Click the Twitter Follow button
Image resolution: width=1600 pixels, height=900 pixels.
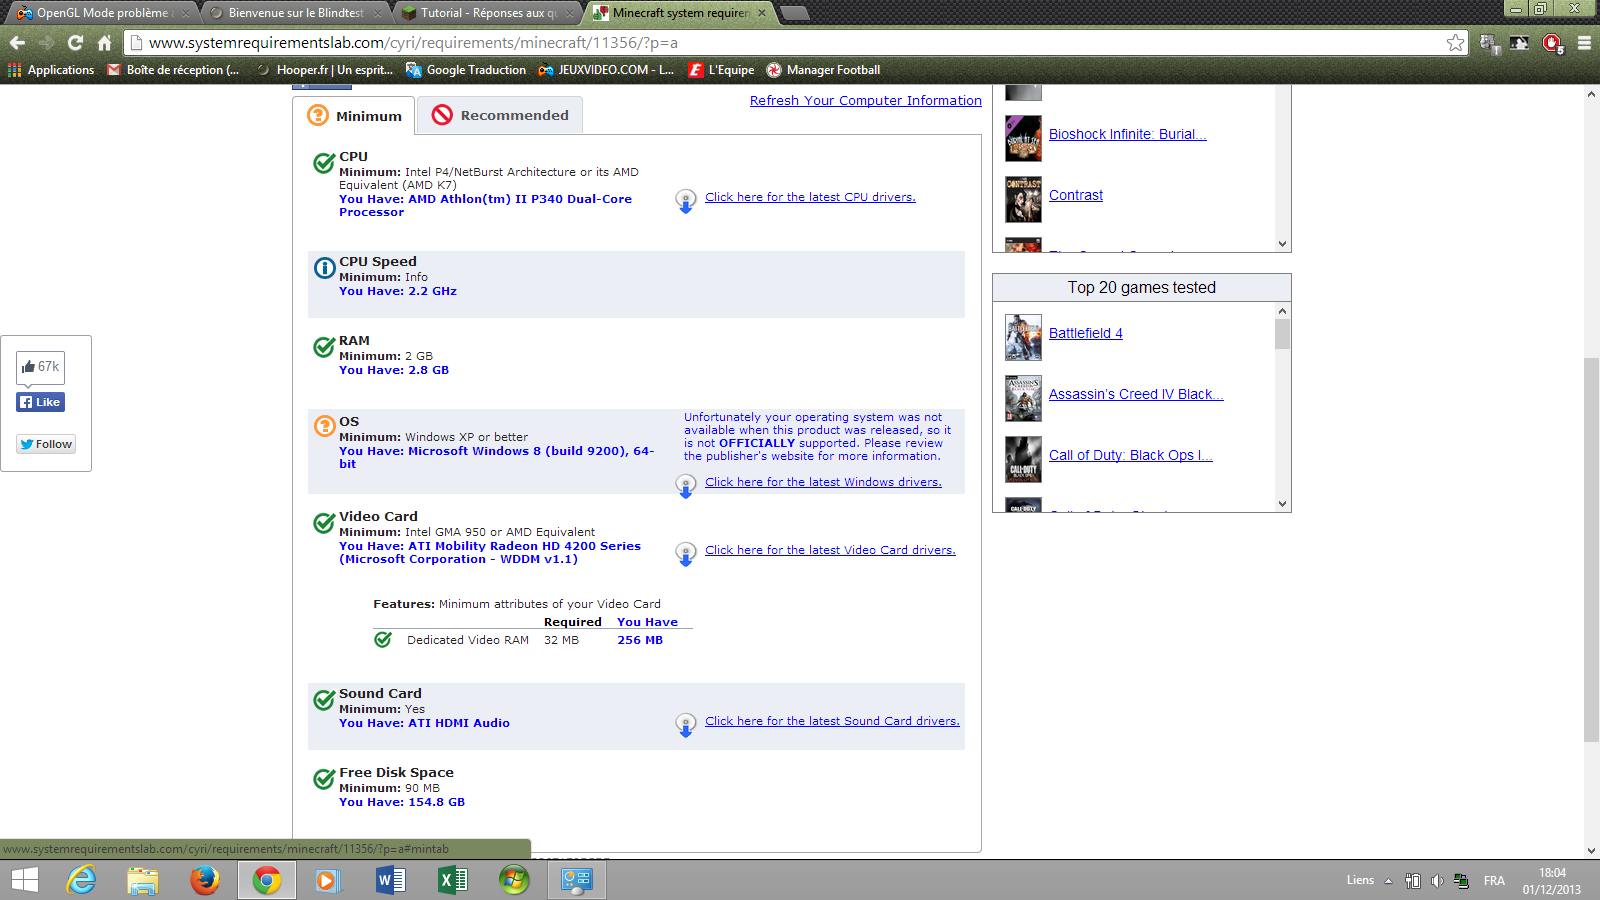(46, 444)
